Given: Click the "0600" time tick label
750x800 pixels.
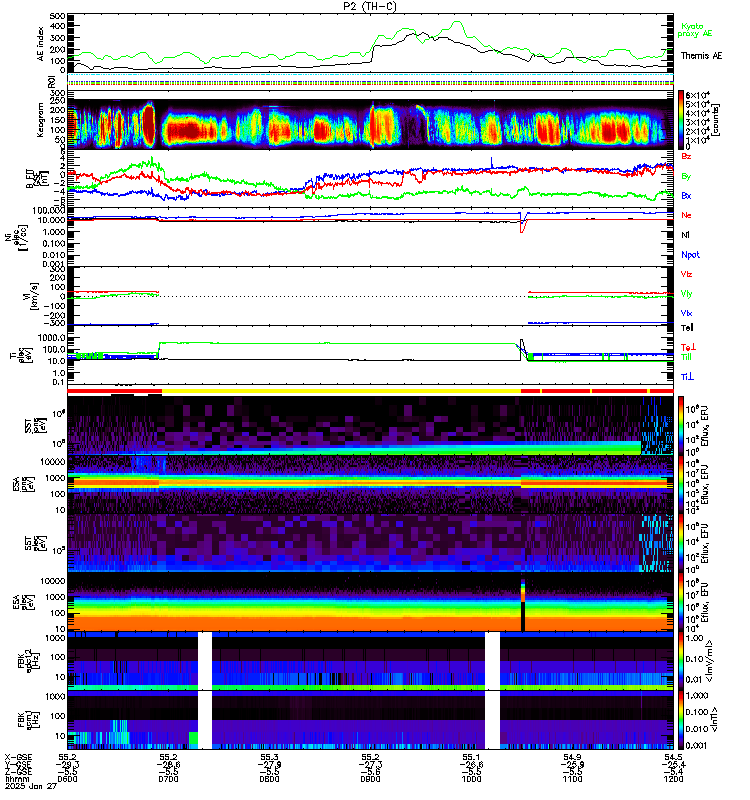Looking at the screenshot, I should [x=67, y=779].
